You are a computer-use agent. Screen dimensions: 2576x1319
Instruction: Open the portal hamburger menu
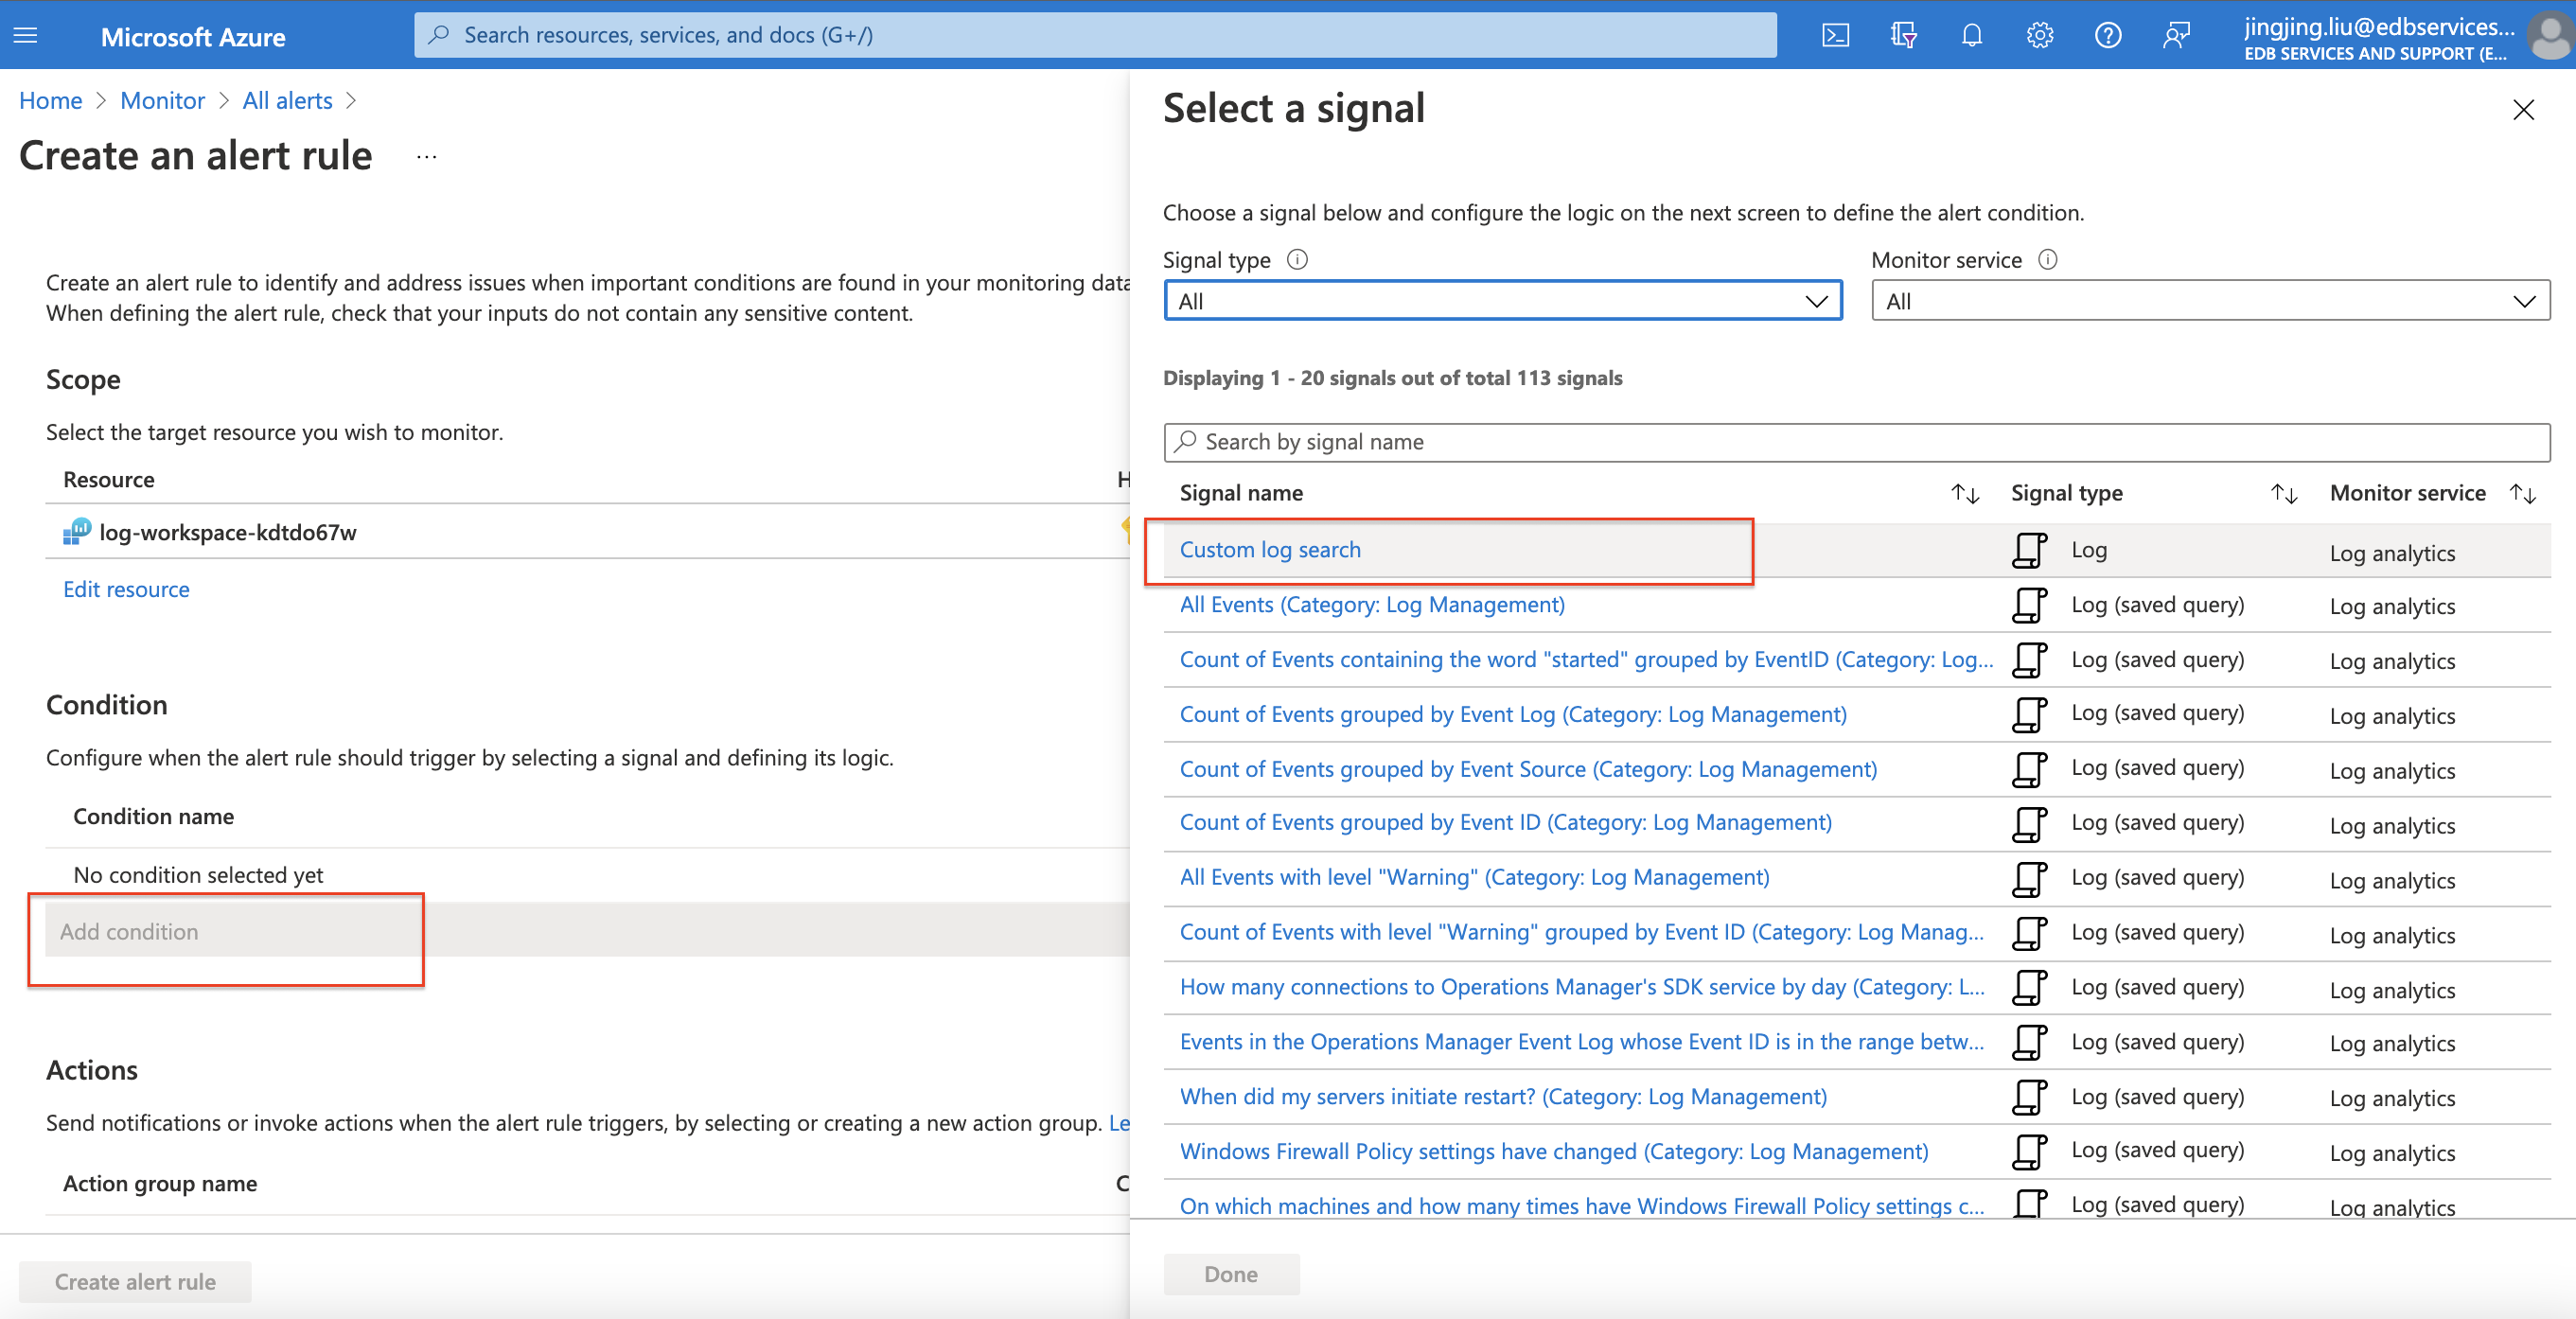tap(26, 36)
